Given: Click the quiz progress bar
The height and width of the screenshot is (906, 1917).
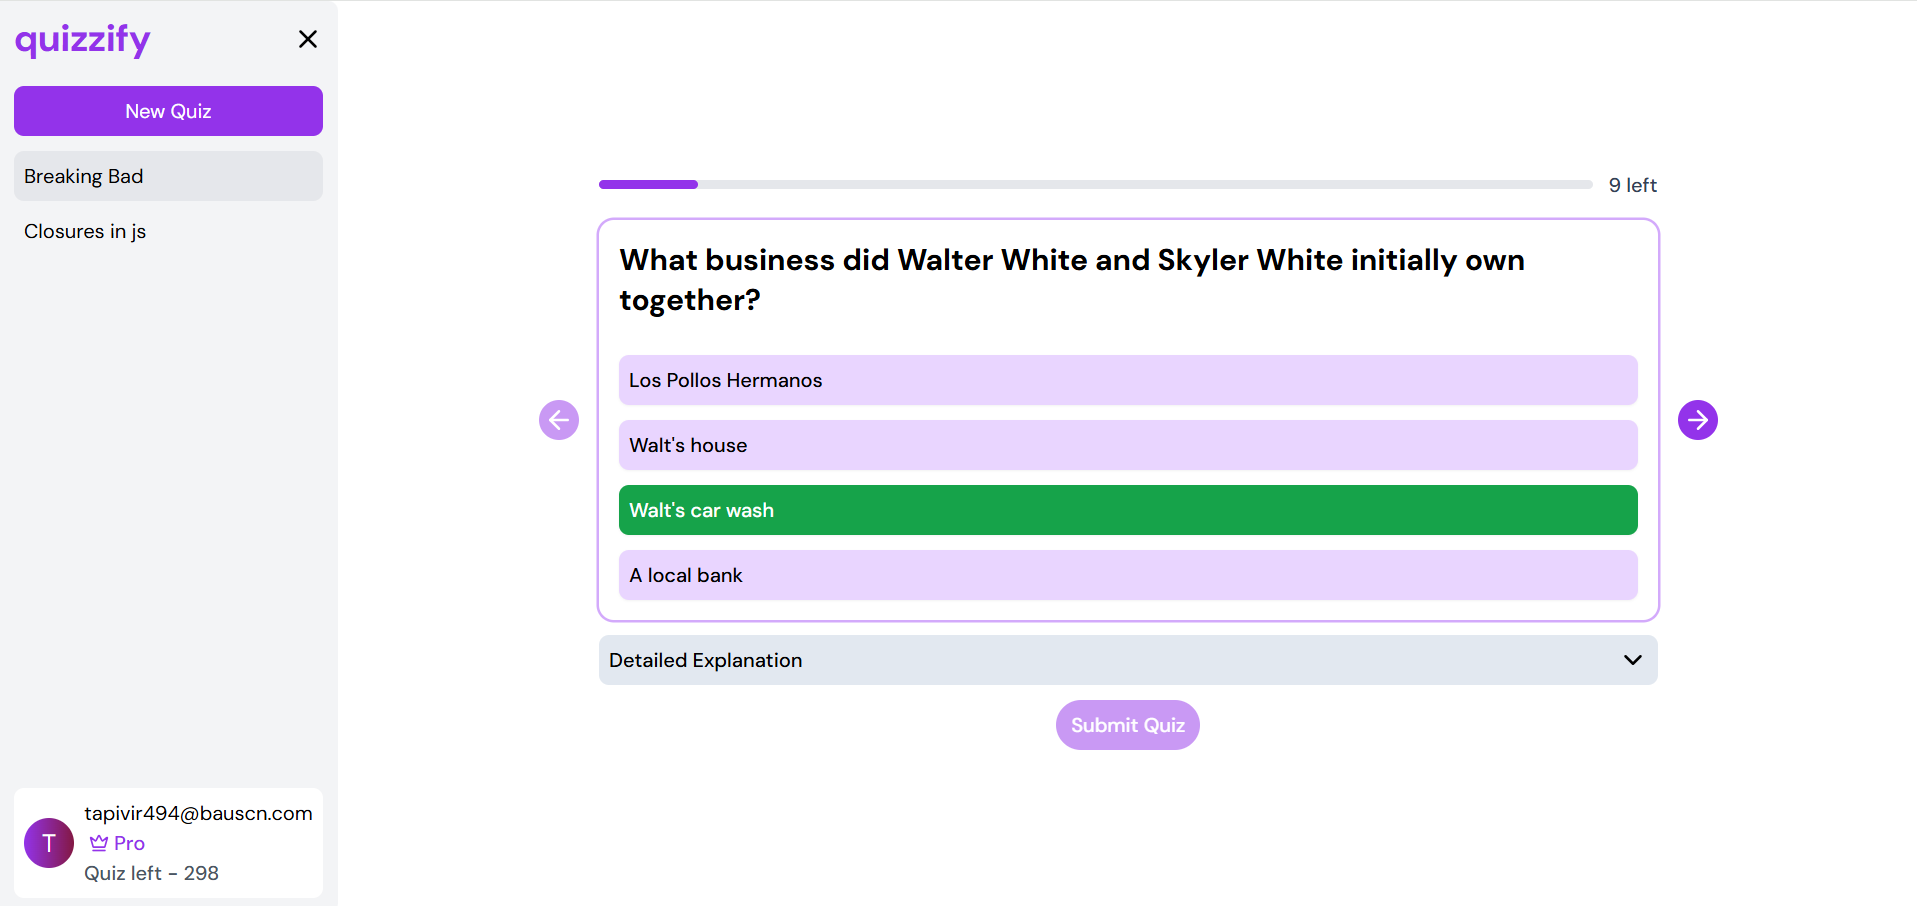Looking at the screenshot, I should click(x=1095, y=184).
